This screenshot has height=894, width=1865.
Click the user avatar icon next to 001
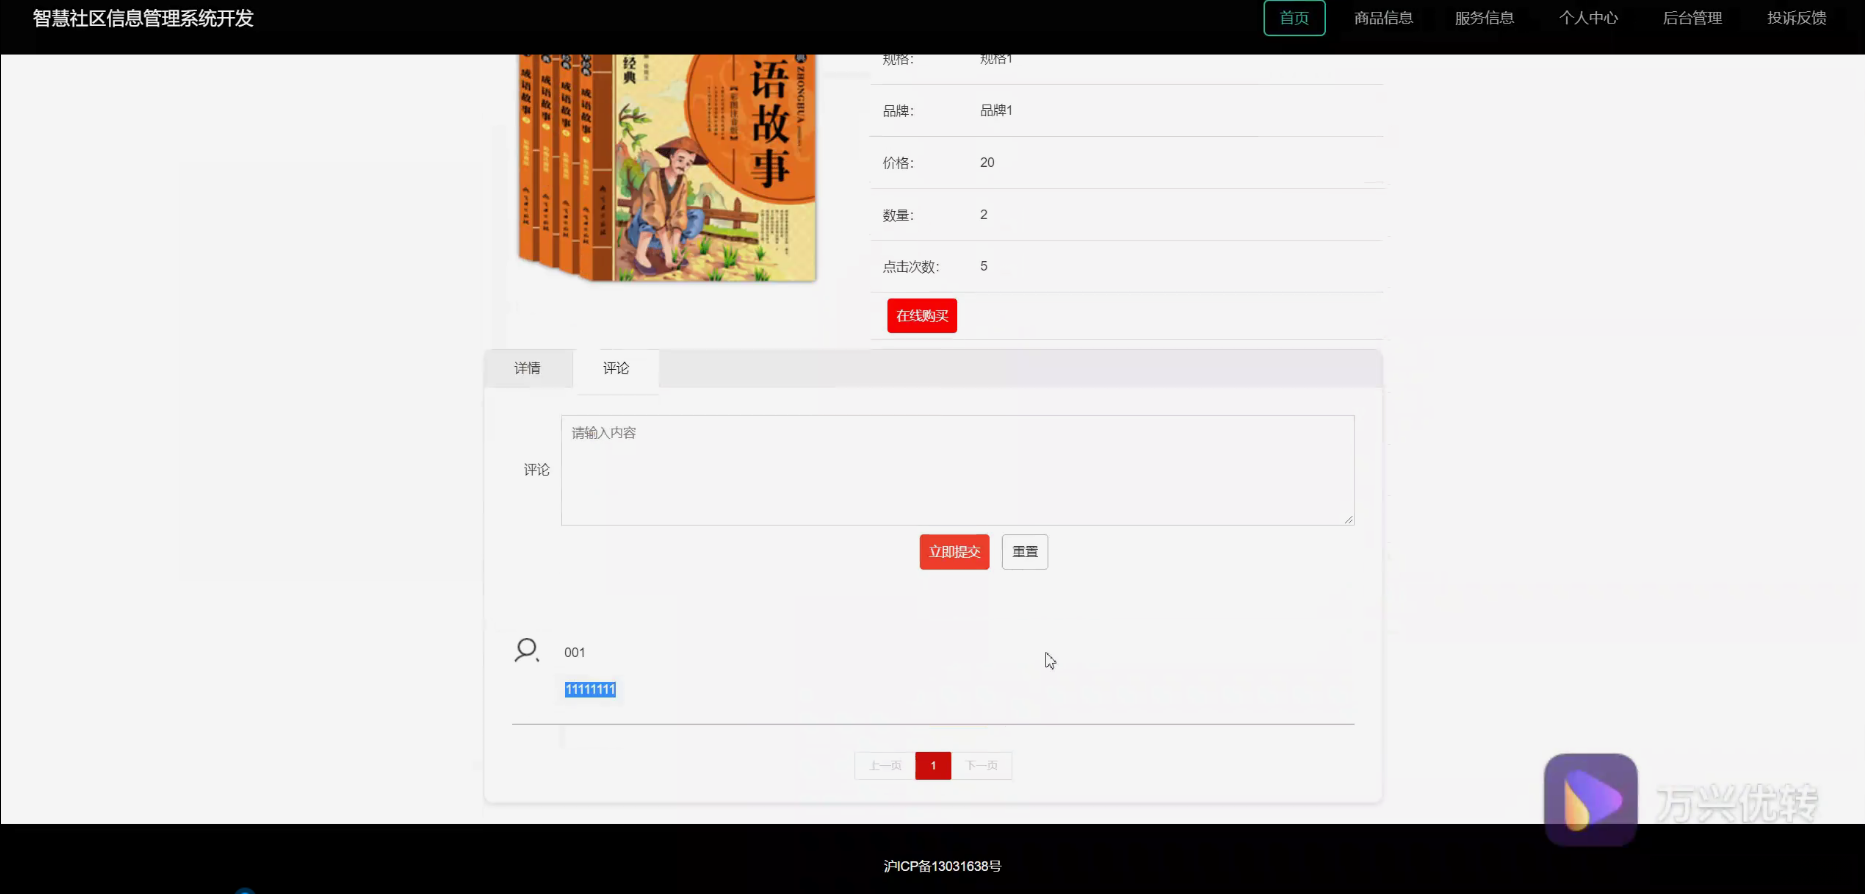(527, 651)
